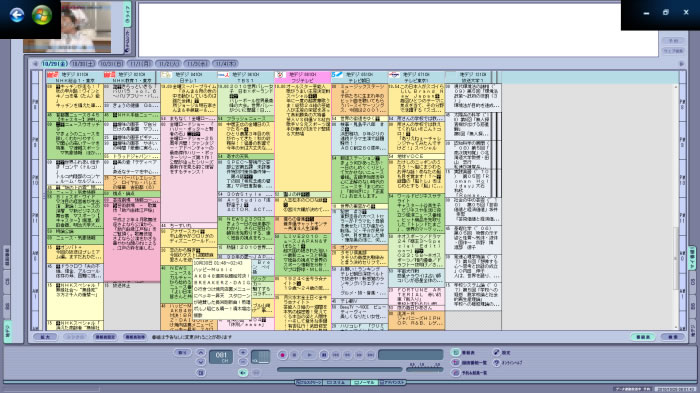
Task: Click the fast-forward playback button
Action: click(x=359, y=355)
